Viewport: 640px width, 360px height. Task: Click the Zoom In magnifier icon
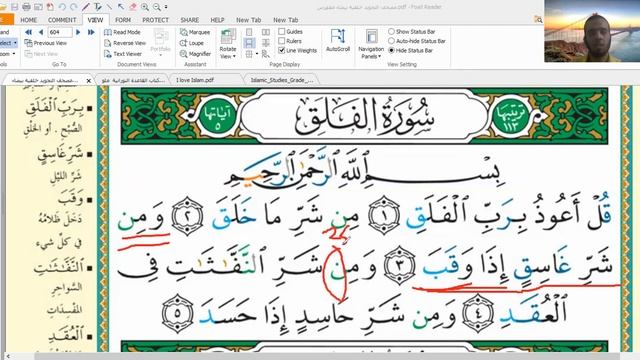[145, 7]
